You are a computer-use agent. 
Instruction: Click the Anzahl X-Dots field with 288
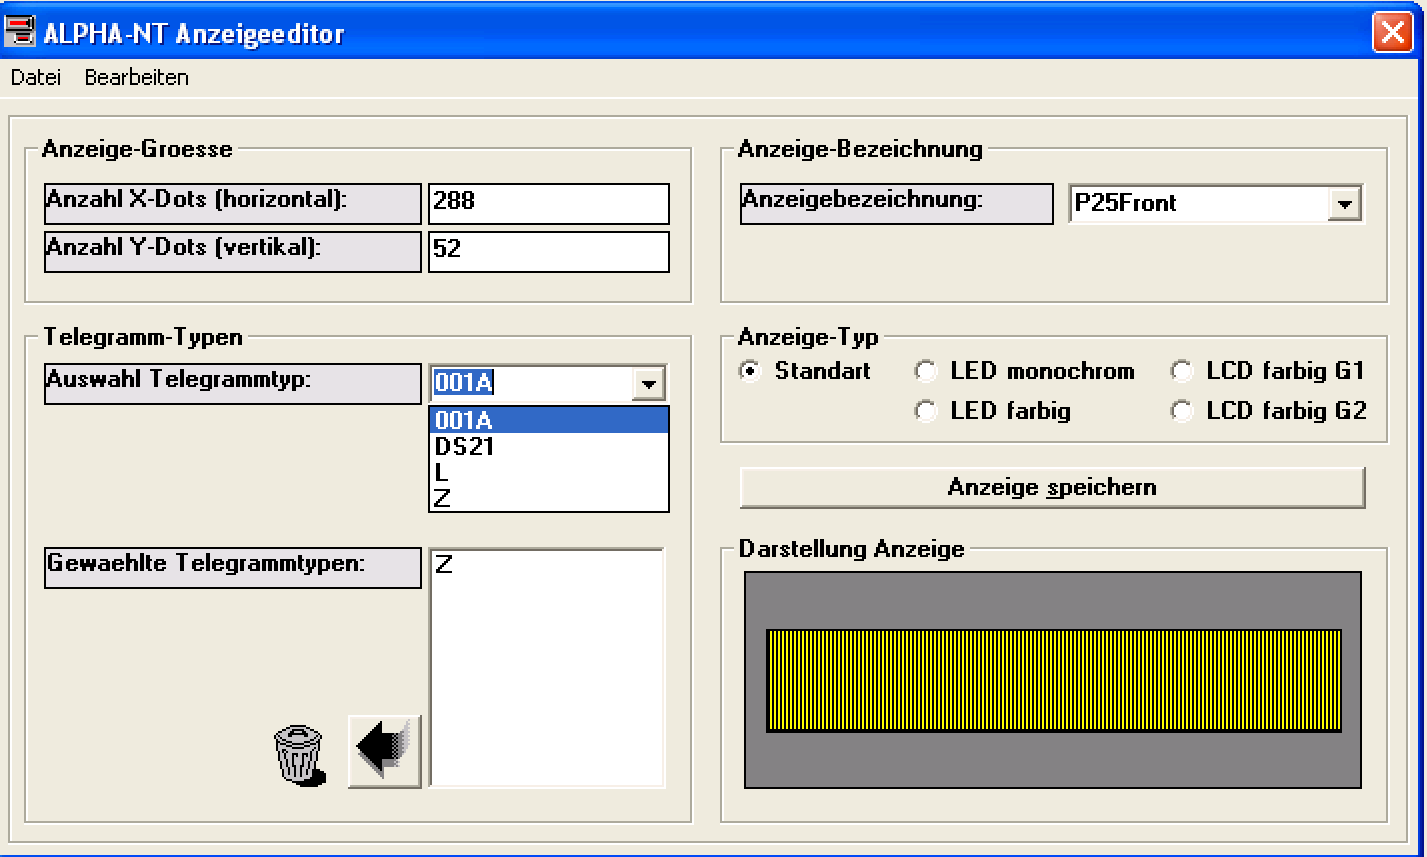pos(549,203)
